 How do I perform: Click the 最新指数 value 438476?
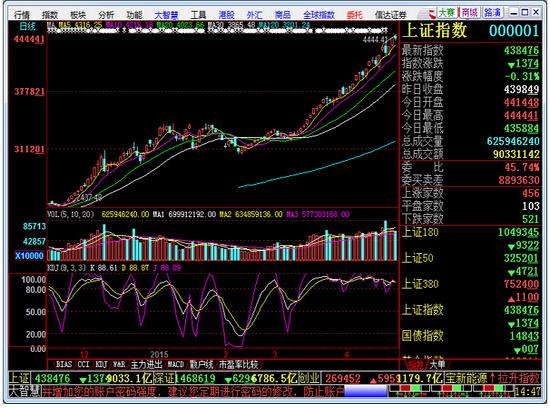tap(521, 51)
